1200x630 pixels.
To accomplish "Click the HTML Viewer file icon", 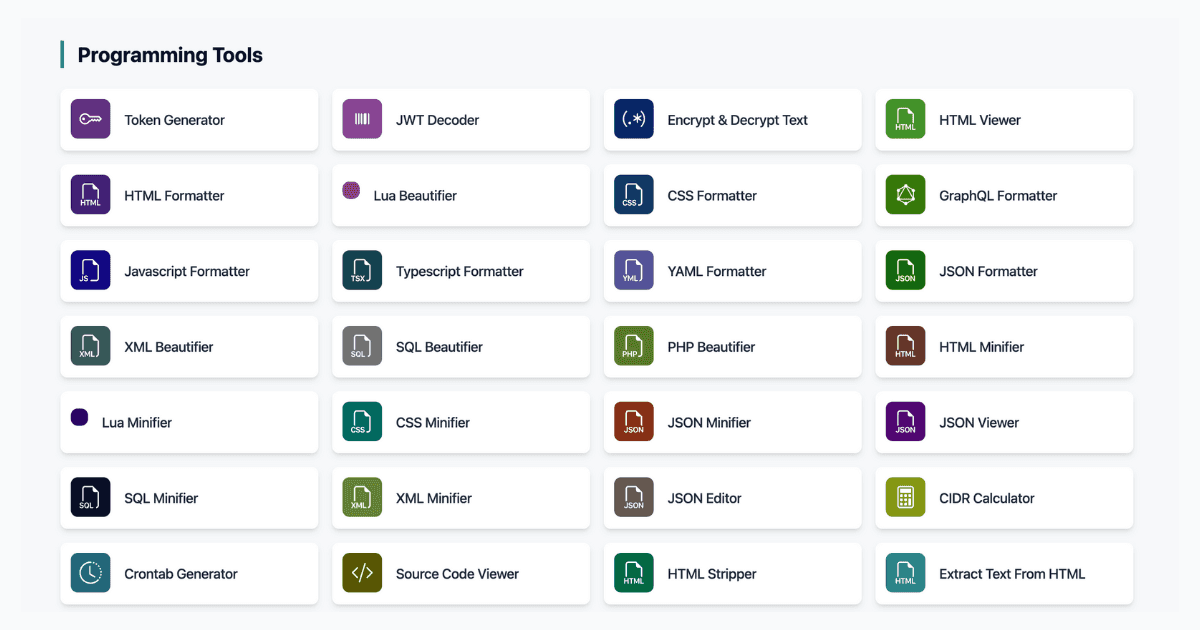I will 905,119.
